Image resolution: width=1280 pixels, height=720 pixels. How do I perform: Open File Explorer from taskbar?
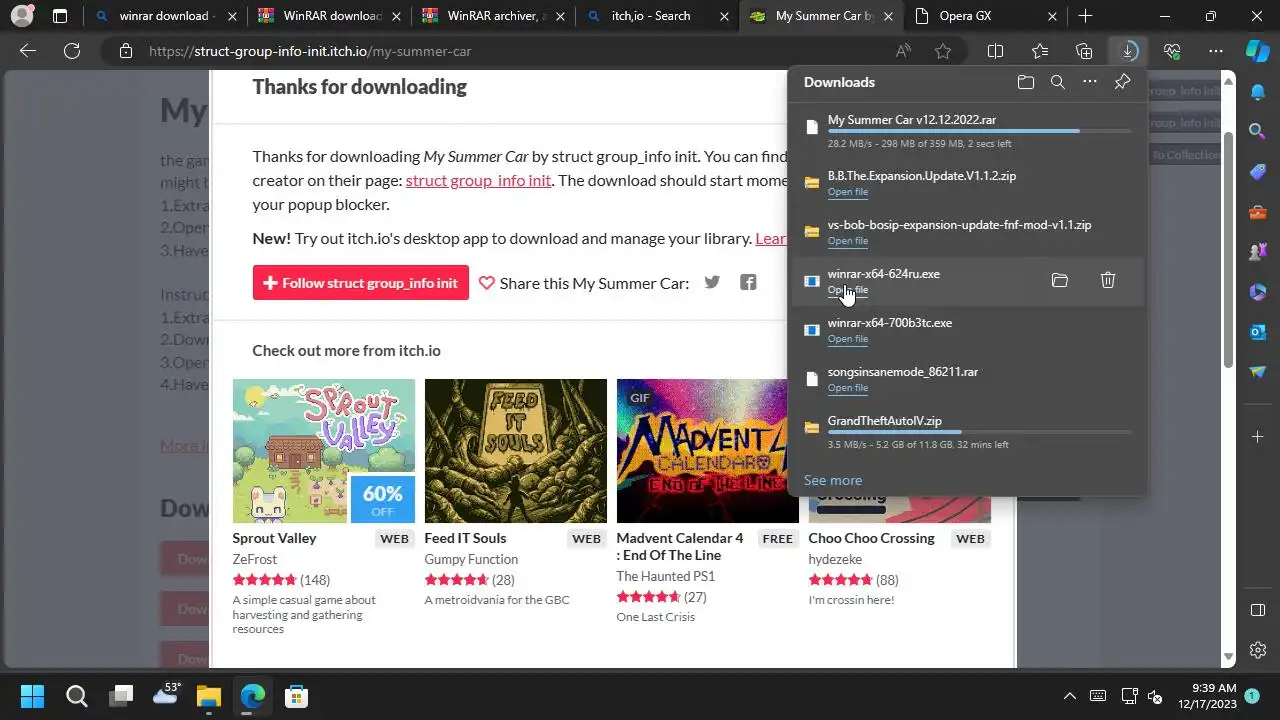coord(208,696)
